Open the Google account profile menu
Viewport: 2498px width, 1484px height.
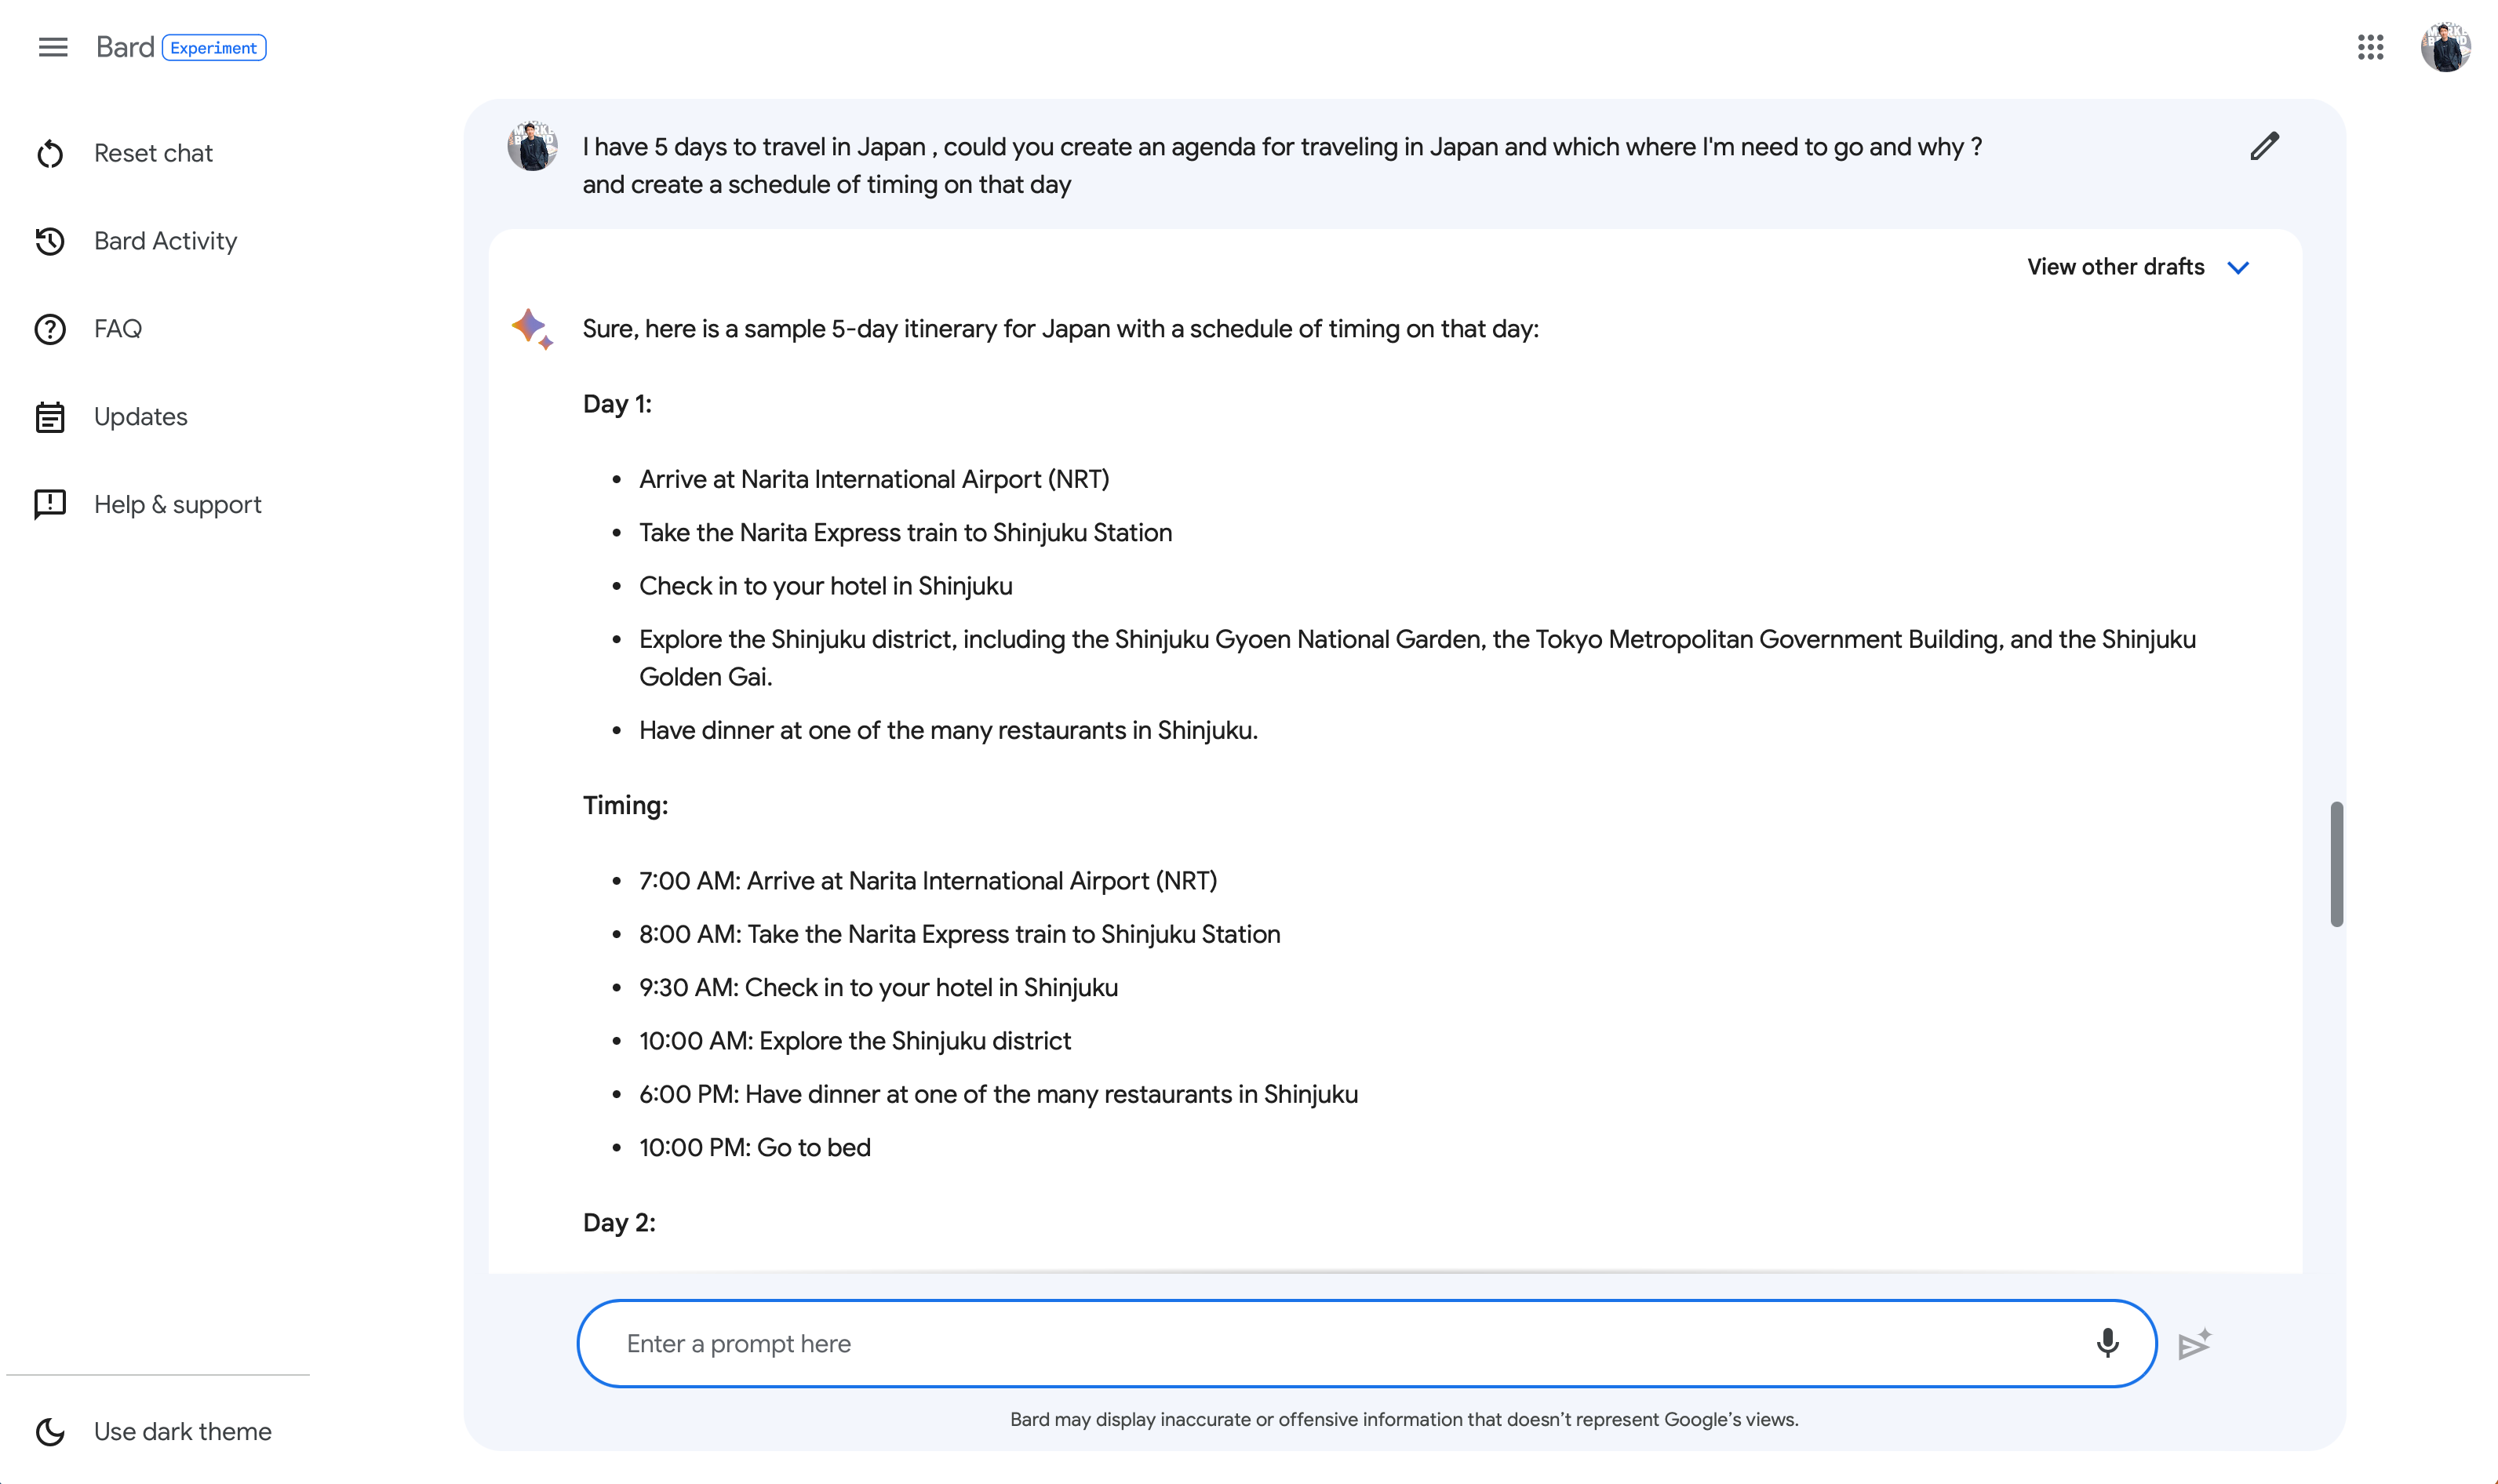point(2445,47)
